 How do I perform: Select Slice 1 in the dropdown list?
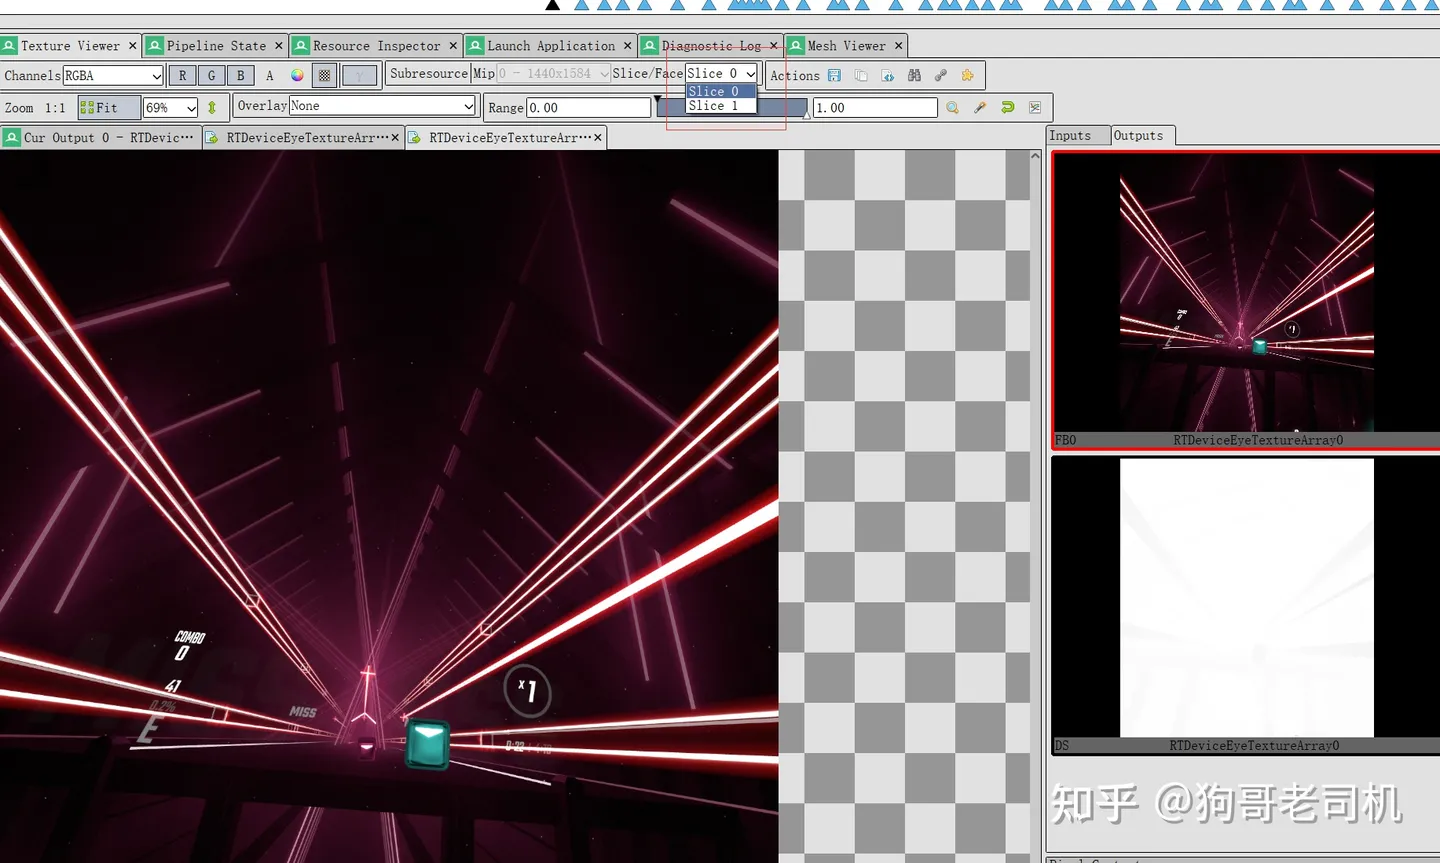[720, 105]
